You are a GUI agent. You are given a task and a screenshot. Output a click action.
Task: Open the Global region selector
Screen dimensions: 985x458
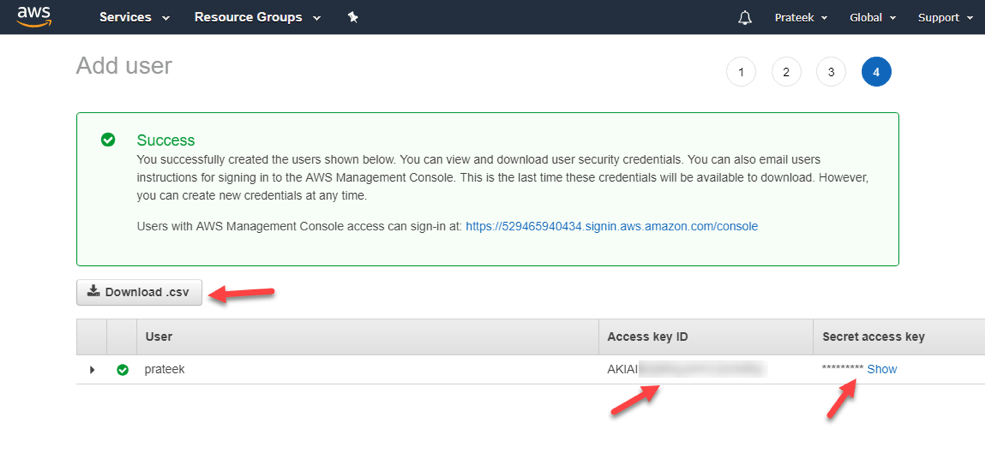tap(872, 18)
